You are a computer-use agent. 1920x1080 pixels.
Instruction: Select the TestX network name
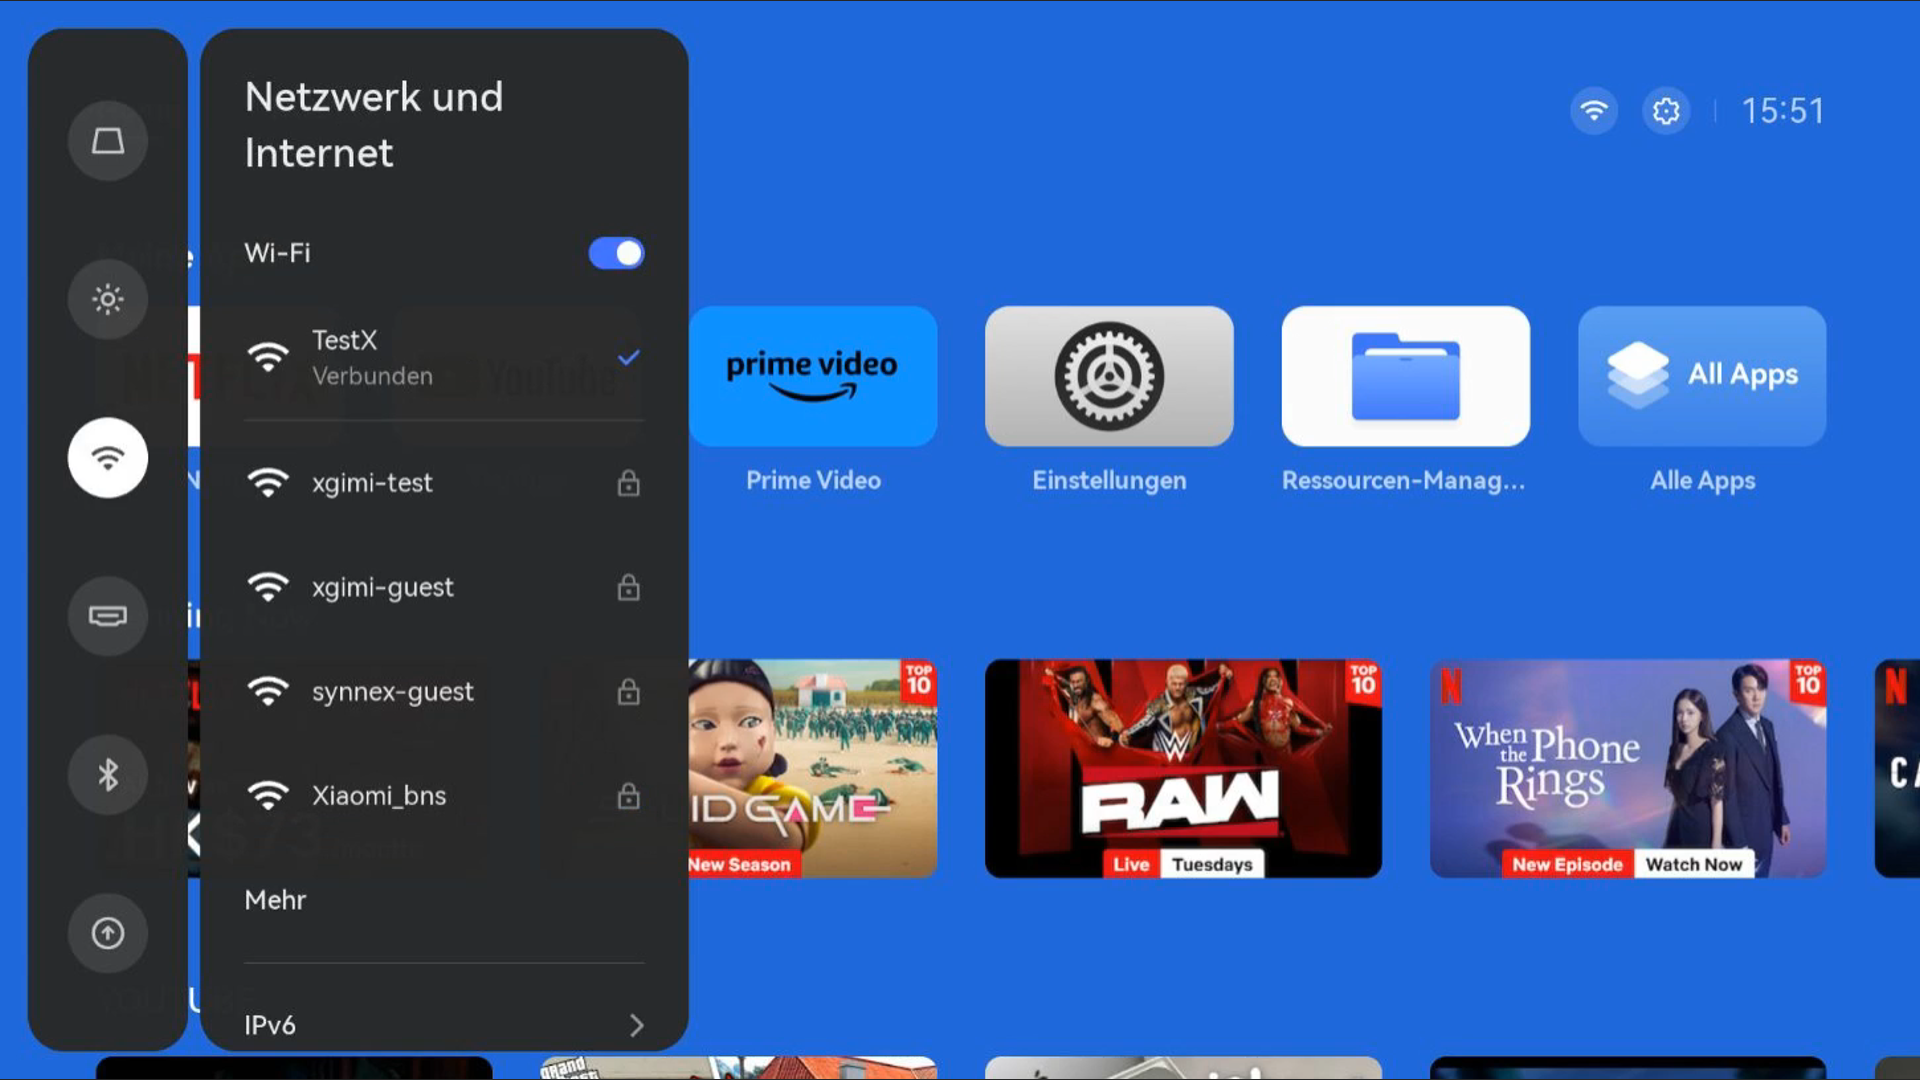pos(344,340)
